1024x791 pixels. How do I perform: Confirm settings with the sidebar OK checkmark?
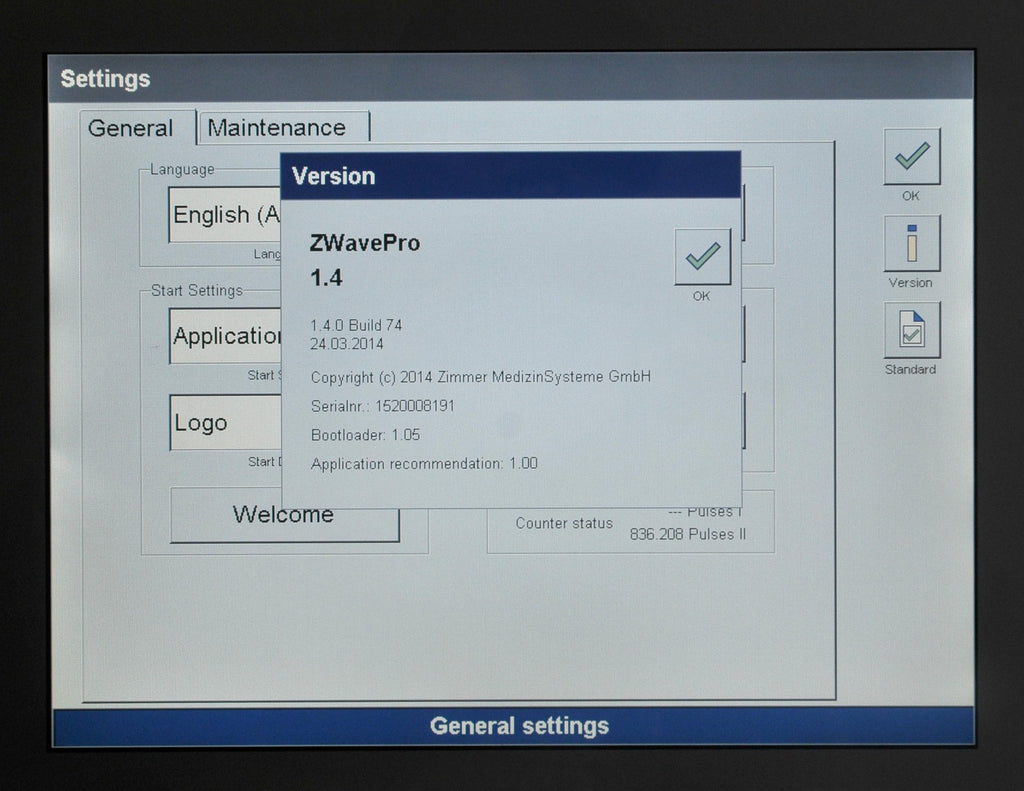click(912, 157)
